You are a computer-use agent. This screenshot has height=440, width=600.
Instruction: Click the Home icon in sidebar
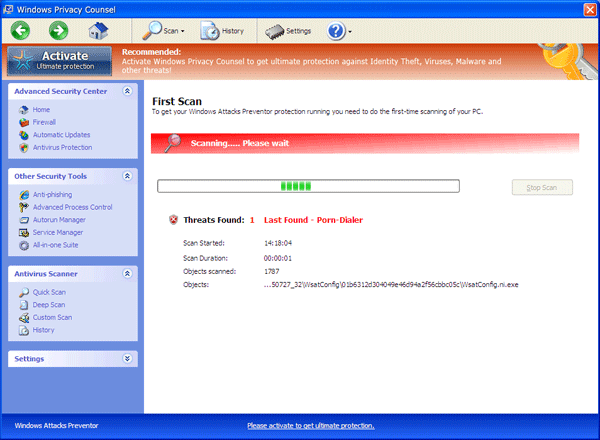[24, 110]
